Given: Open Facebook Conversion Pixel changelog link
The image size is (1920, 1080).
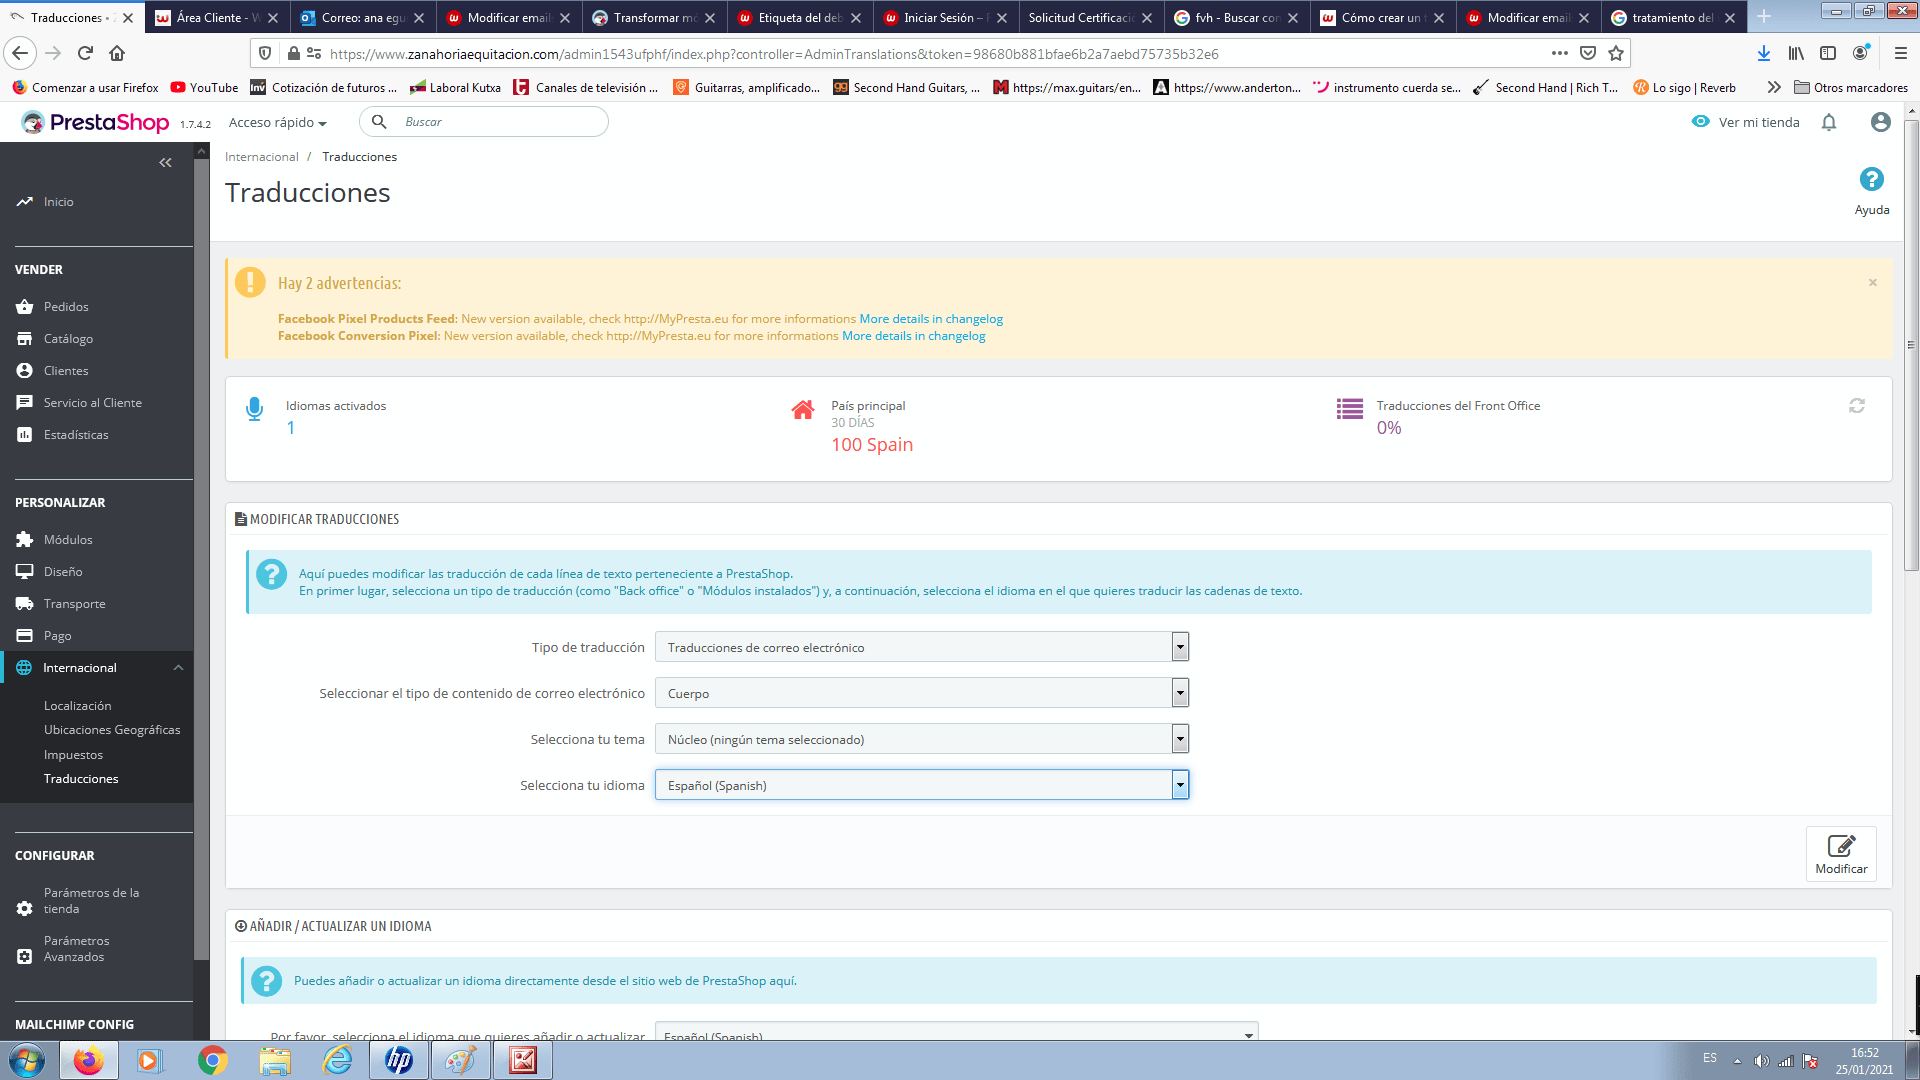Looking at the screenshot, I should point(913,336).
